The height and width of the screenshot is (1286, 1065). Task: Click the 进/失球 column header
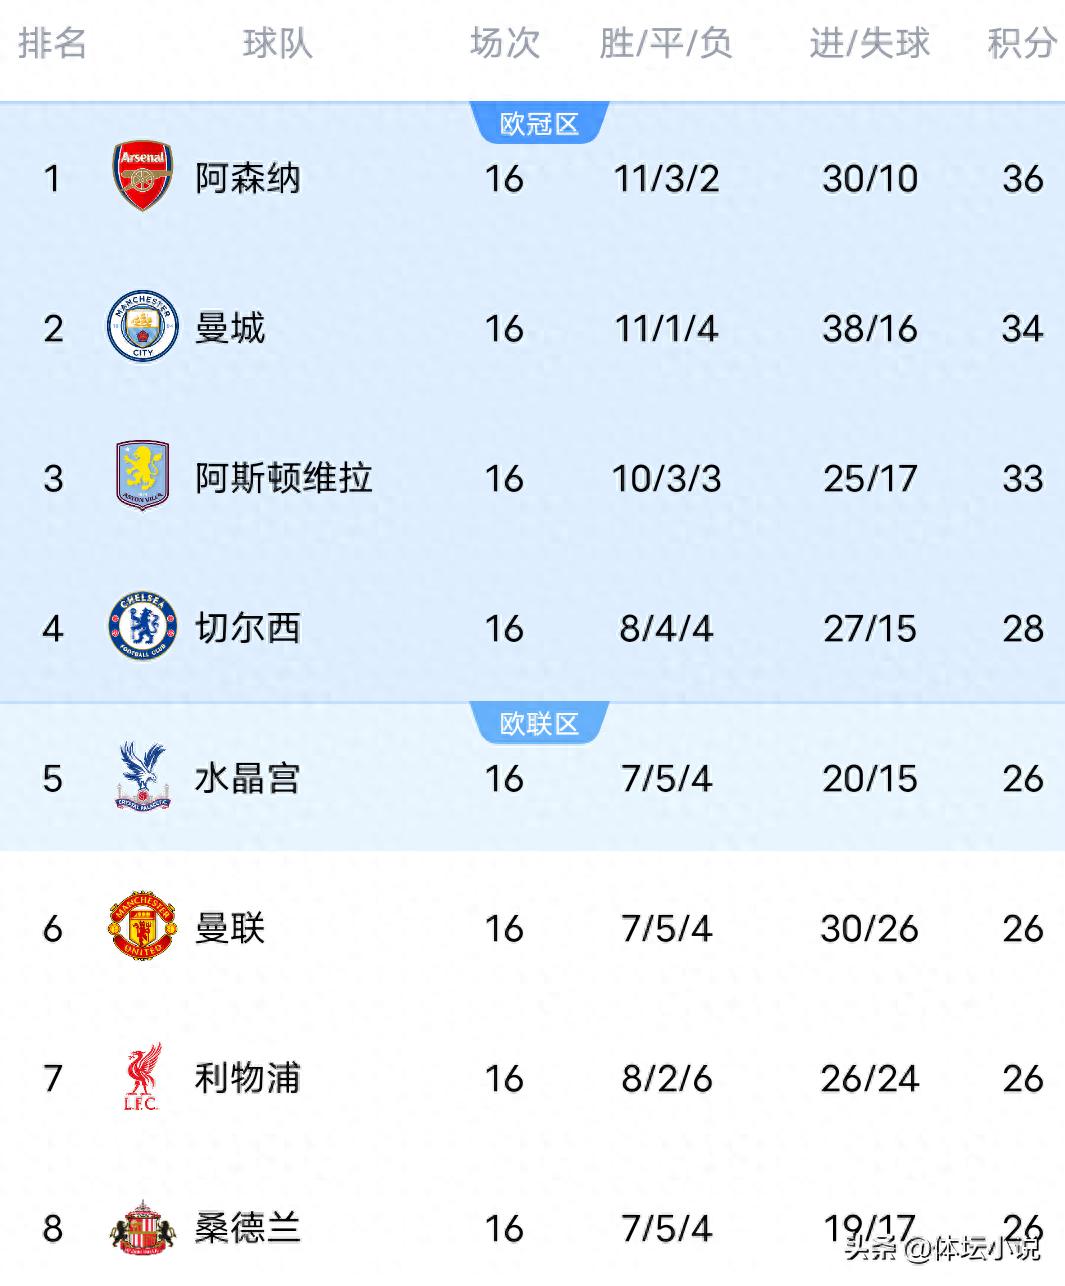point(869,43)
